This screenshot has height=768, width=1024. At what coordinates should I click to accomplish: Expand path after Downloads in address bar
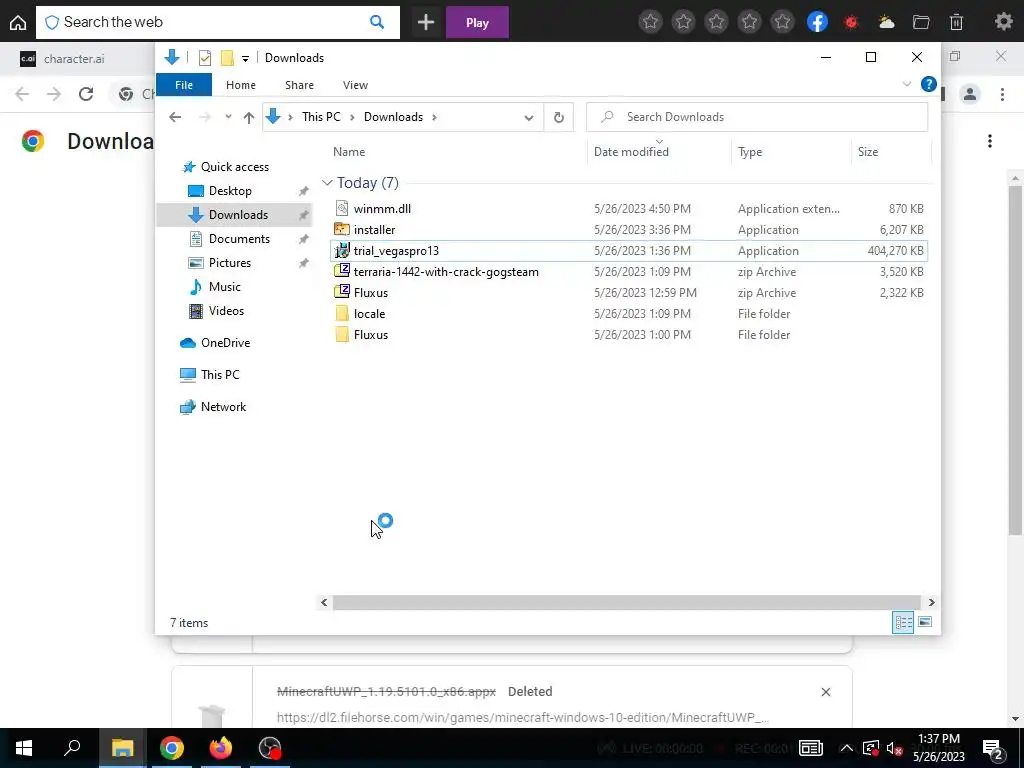434,117
